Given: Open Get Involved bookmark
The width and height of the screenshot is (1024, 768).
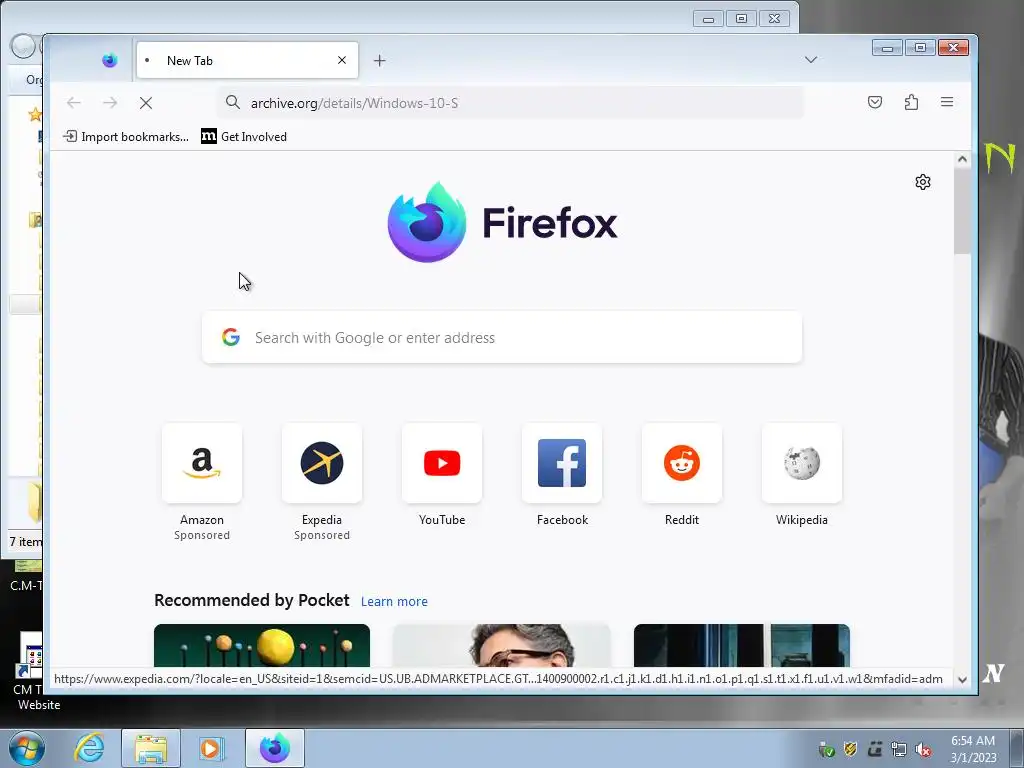Looking at the screenshot, I should pyautogui.click(x=244, y=136).
